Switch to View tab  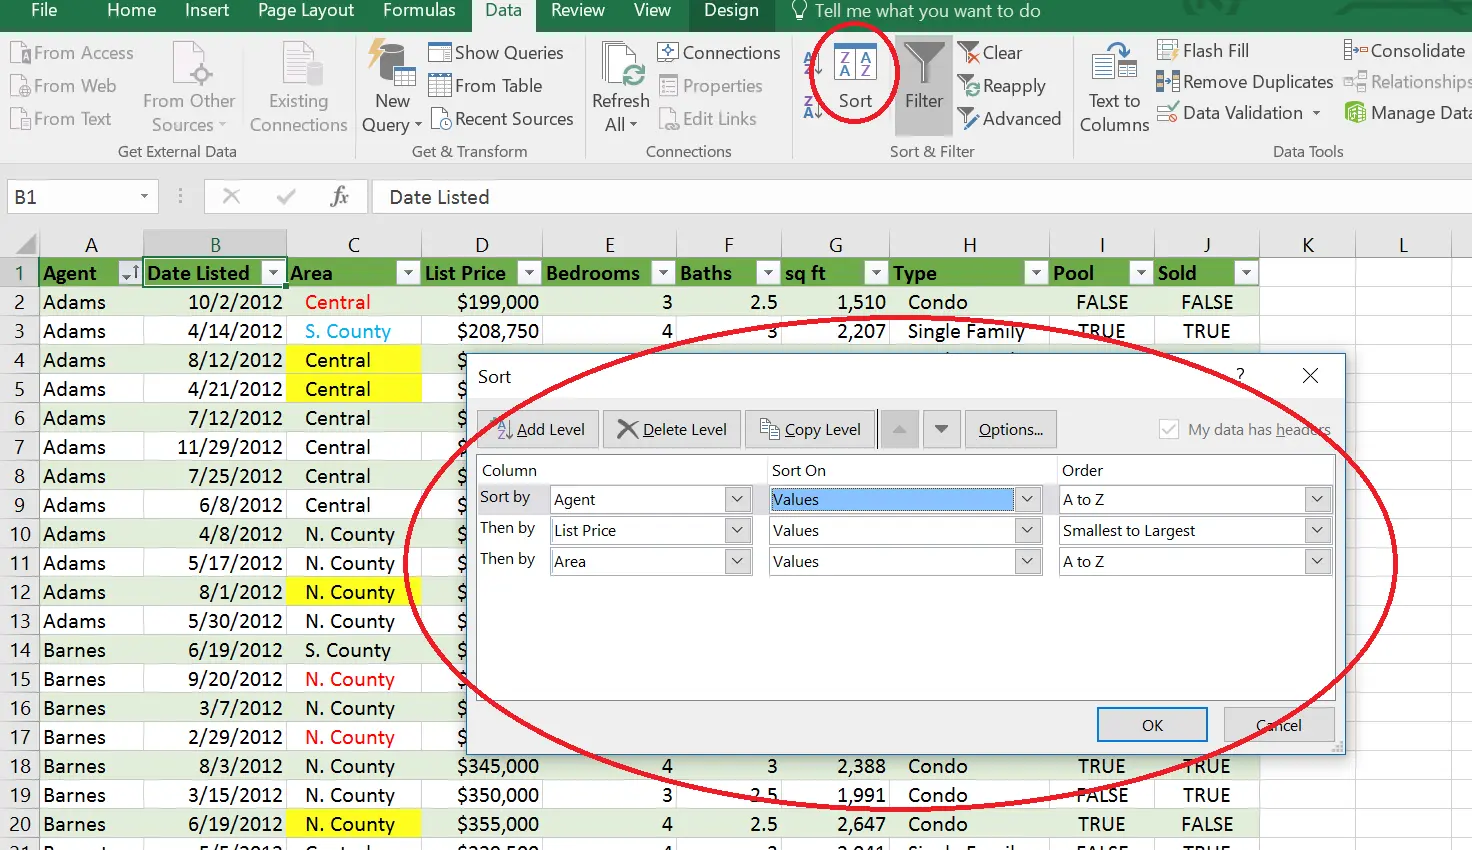pos(652,11)
